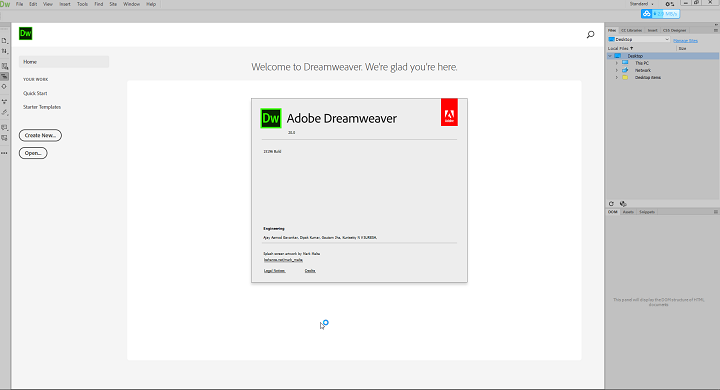Click the open documents icon in left toolbar

4,41
